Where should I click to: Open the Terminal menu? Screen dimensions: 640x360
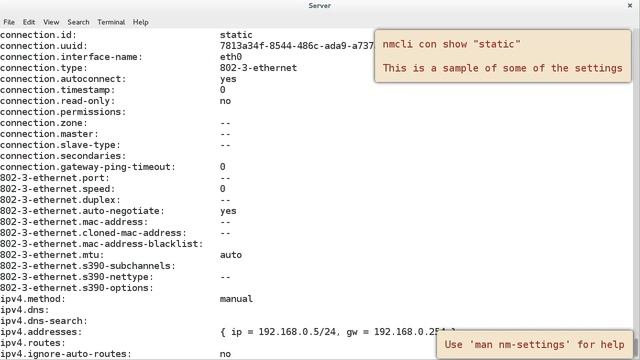pos(111,22)
